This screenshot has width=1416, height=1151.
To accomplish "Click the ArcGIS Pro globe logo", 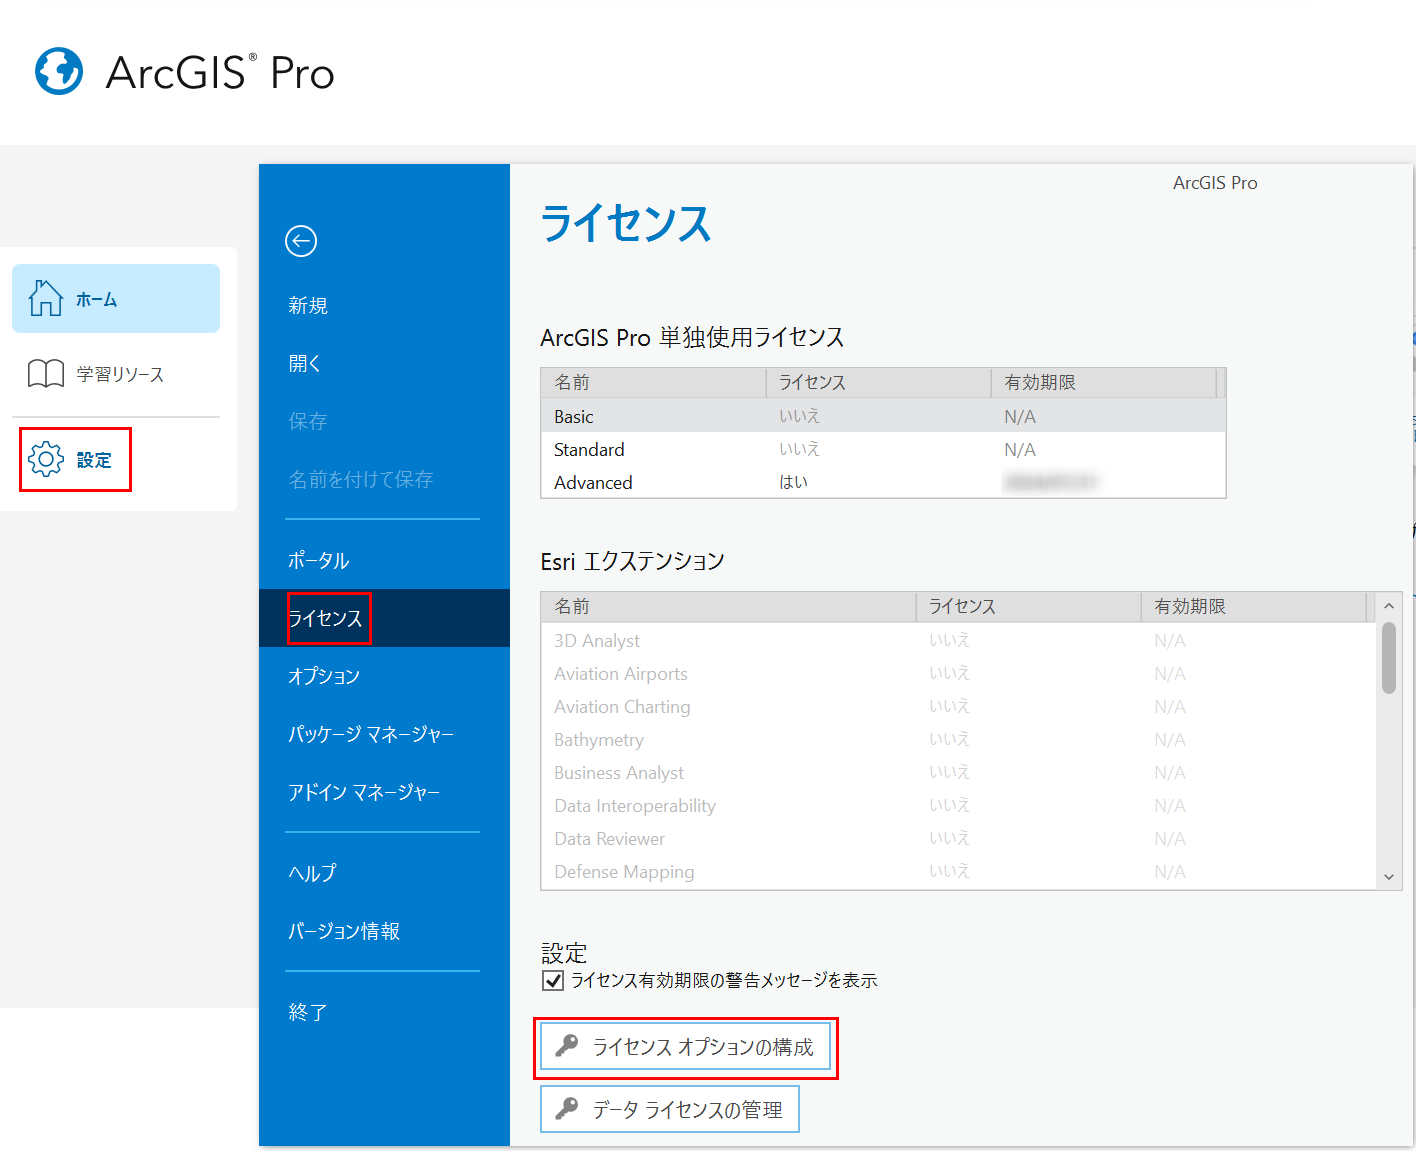I will (x=59, y=71).
